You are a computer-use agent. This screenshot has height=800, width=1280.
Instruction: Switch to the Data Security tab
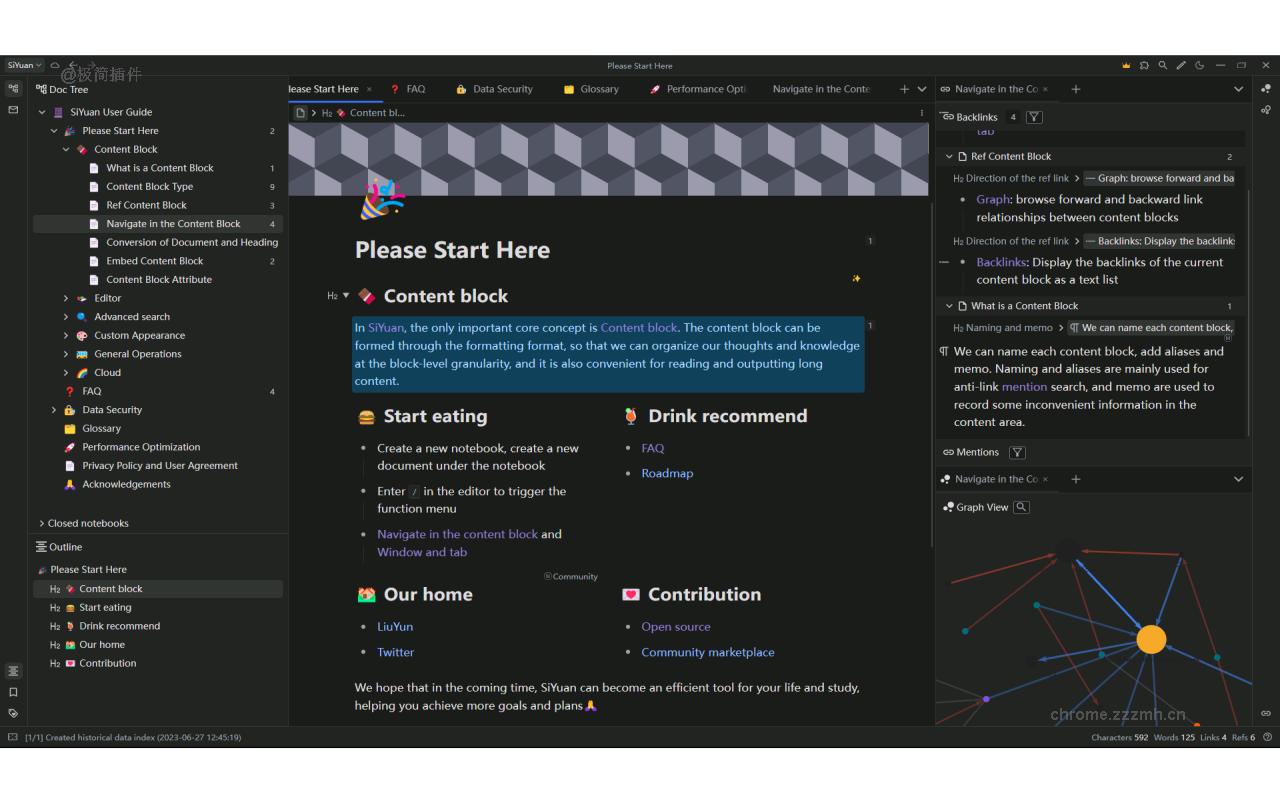(x=494, y=89)
